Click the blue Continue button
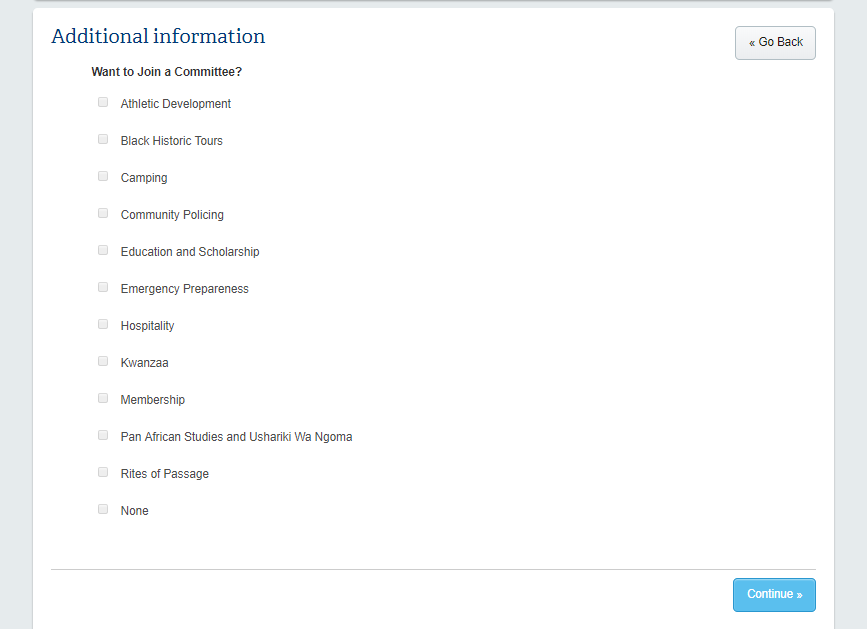The height and width of the screenshot is (629, 867). click(774, 594)
